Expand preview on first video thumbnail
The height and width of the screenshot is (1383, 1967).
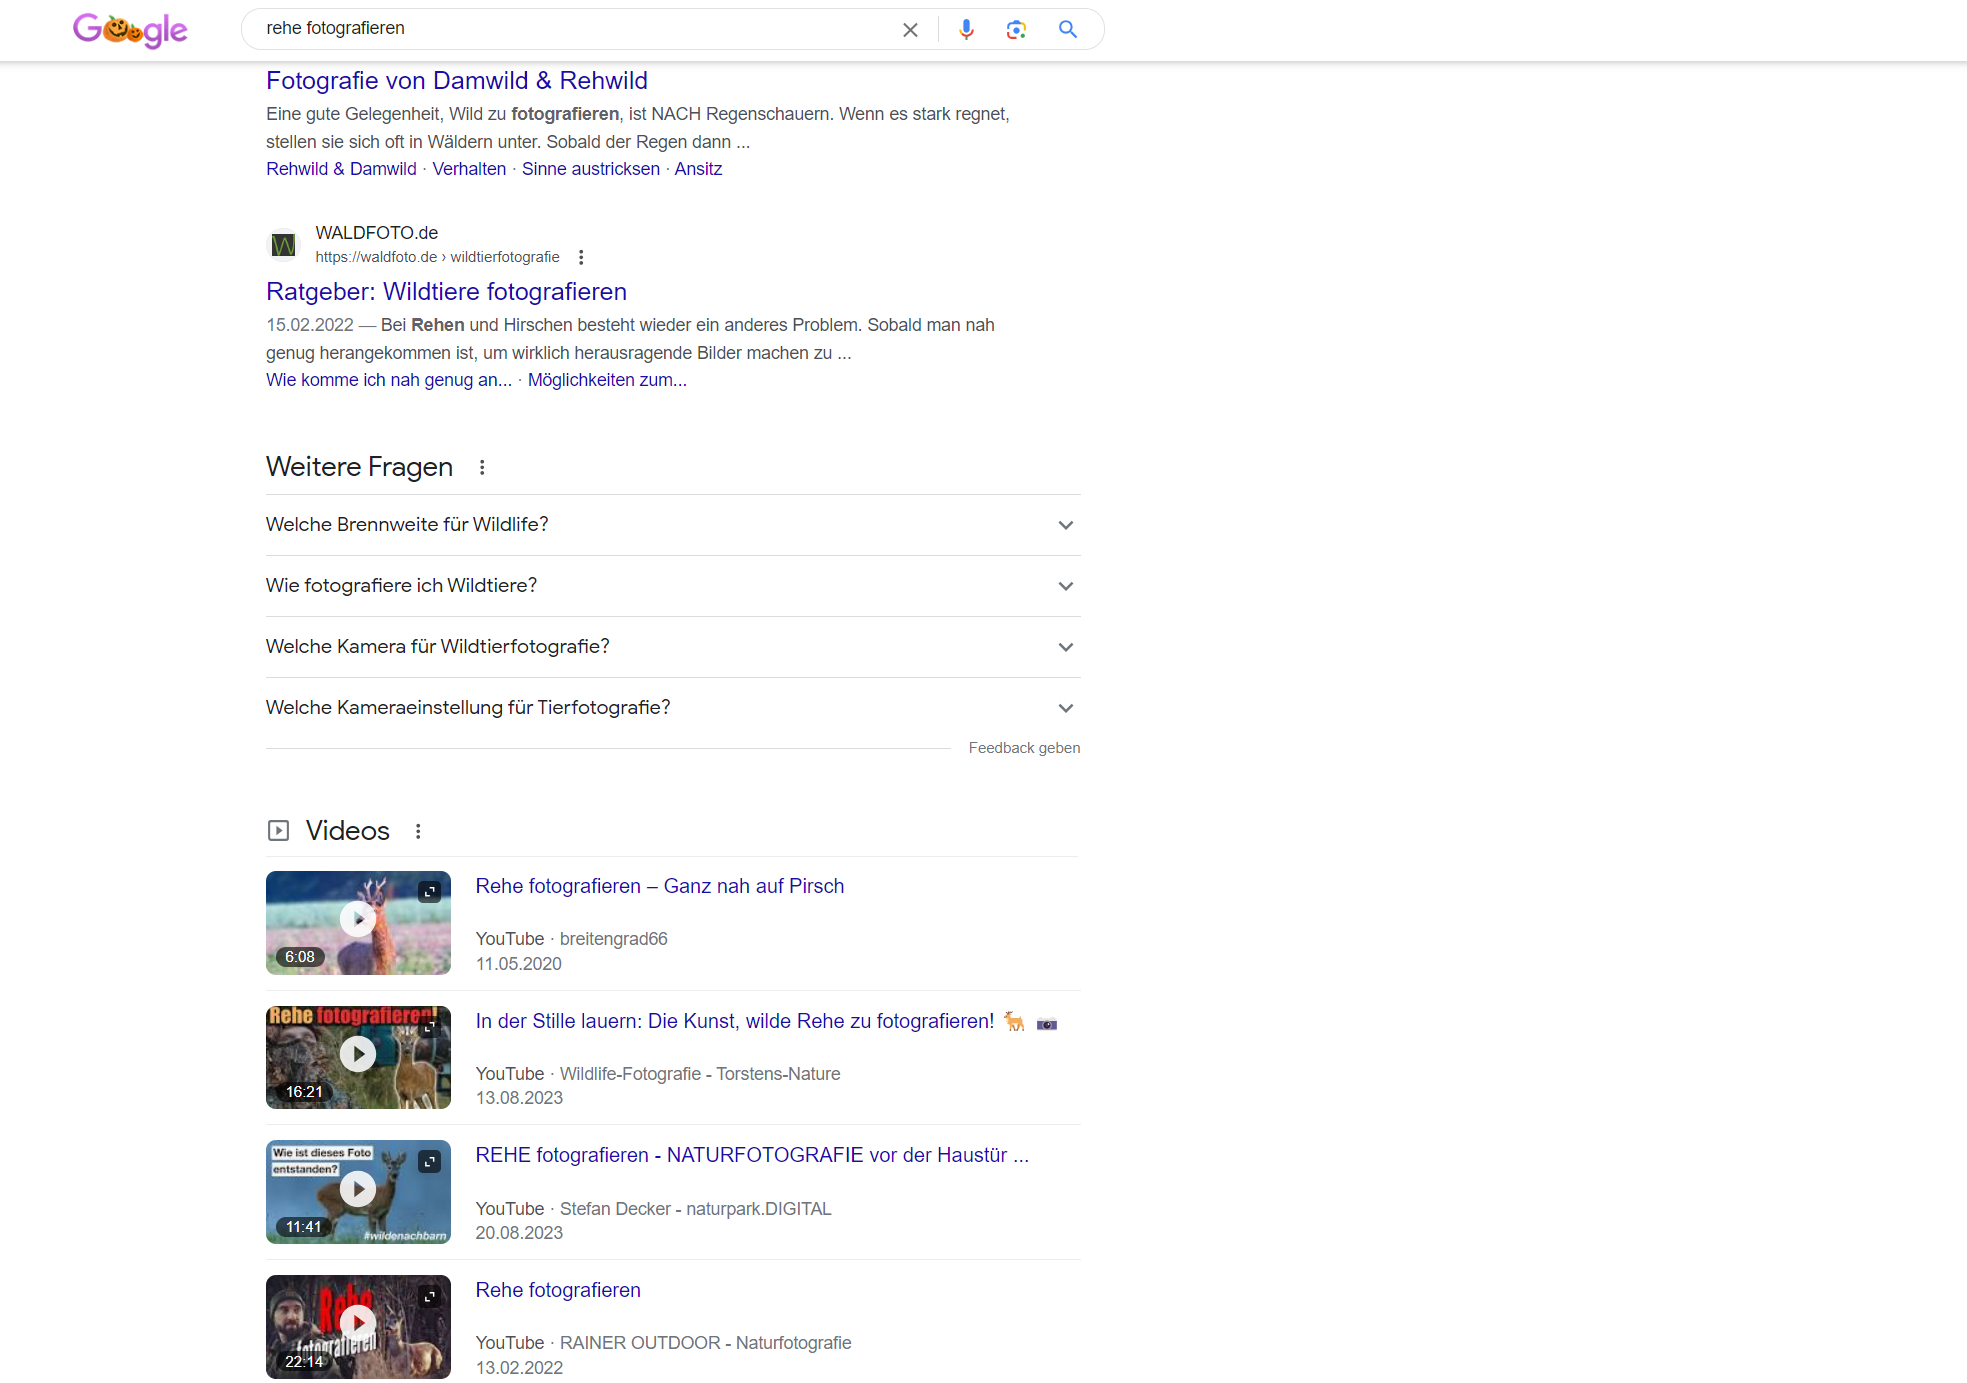[x=430, y=891]
